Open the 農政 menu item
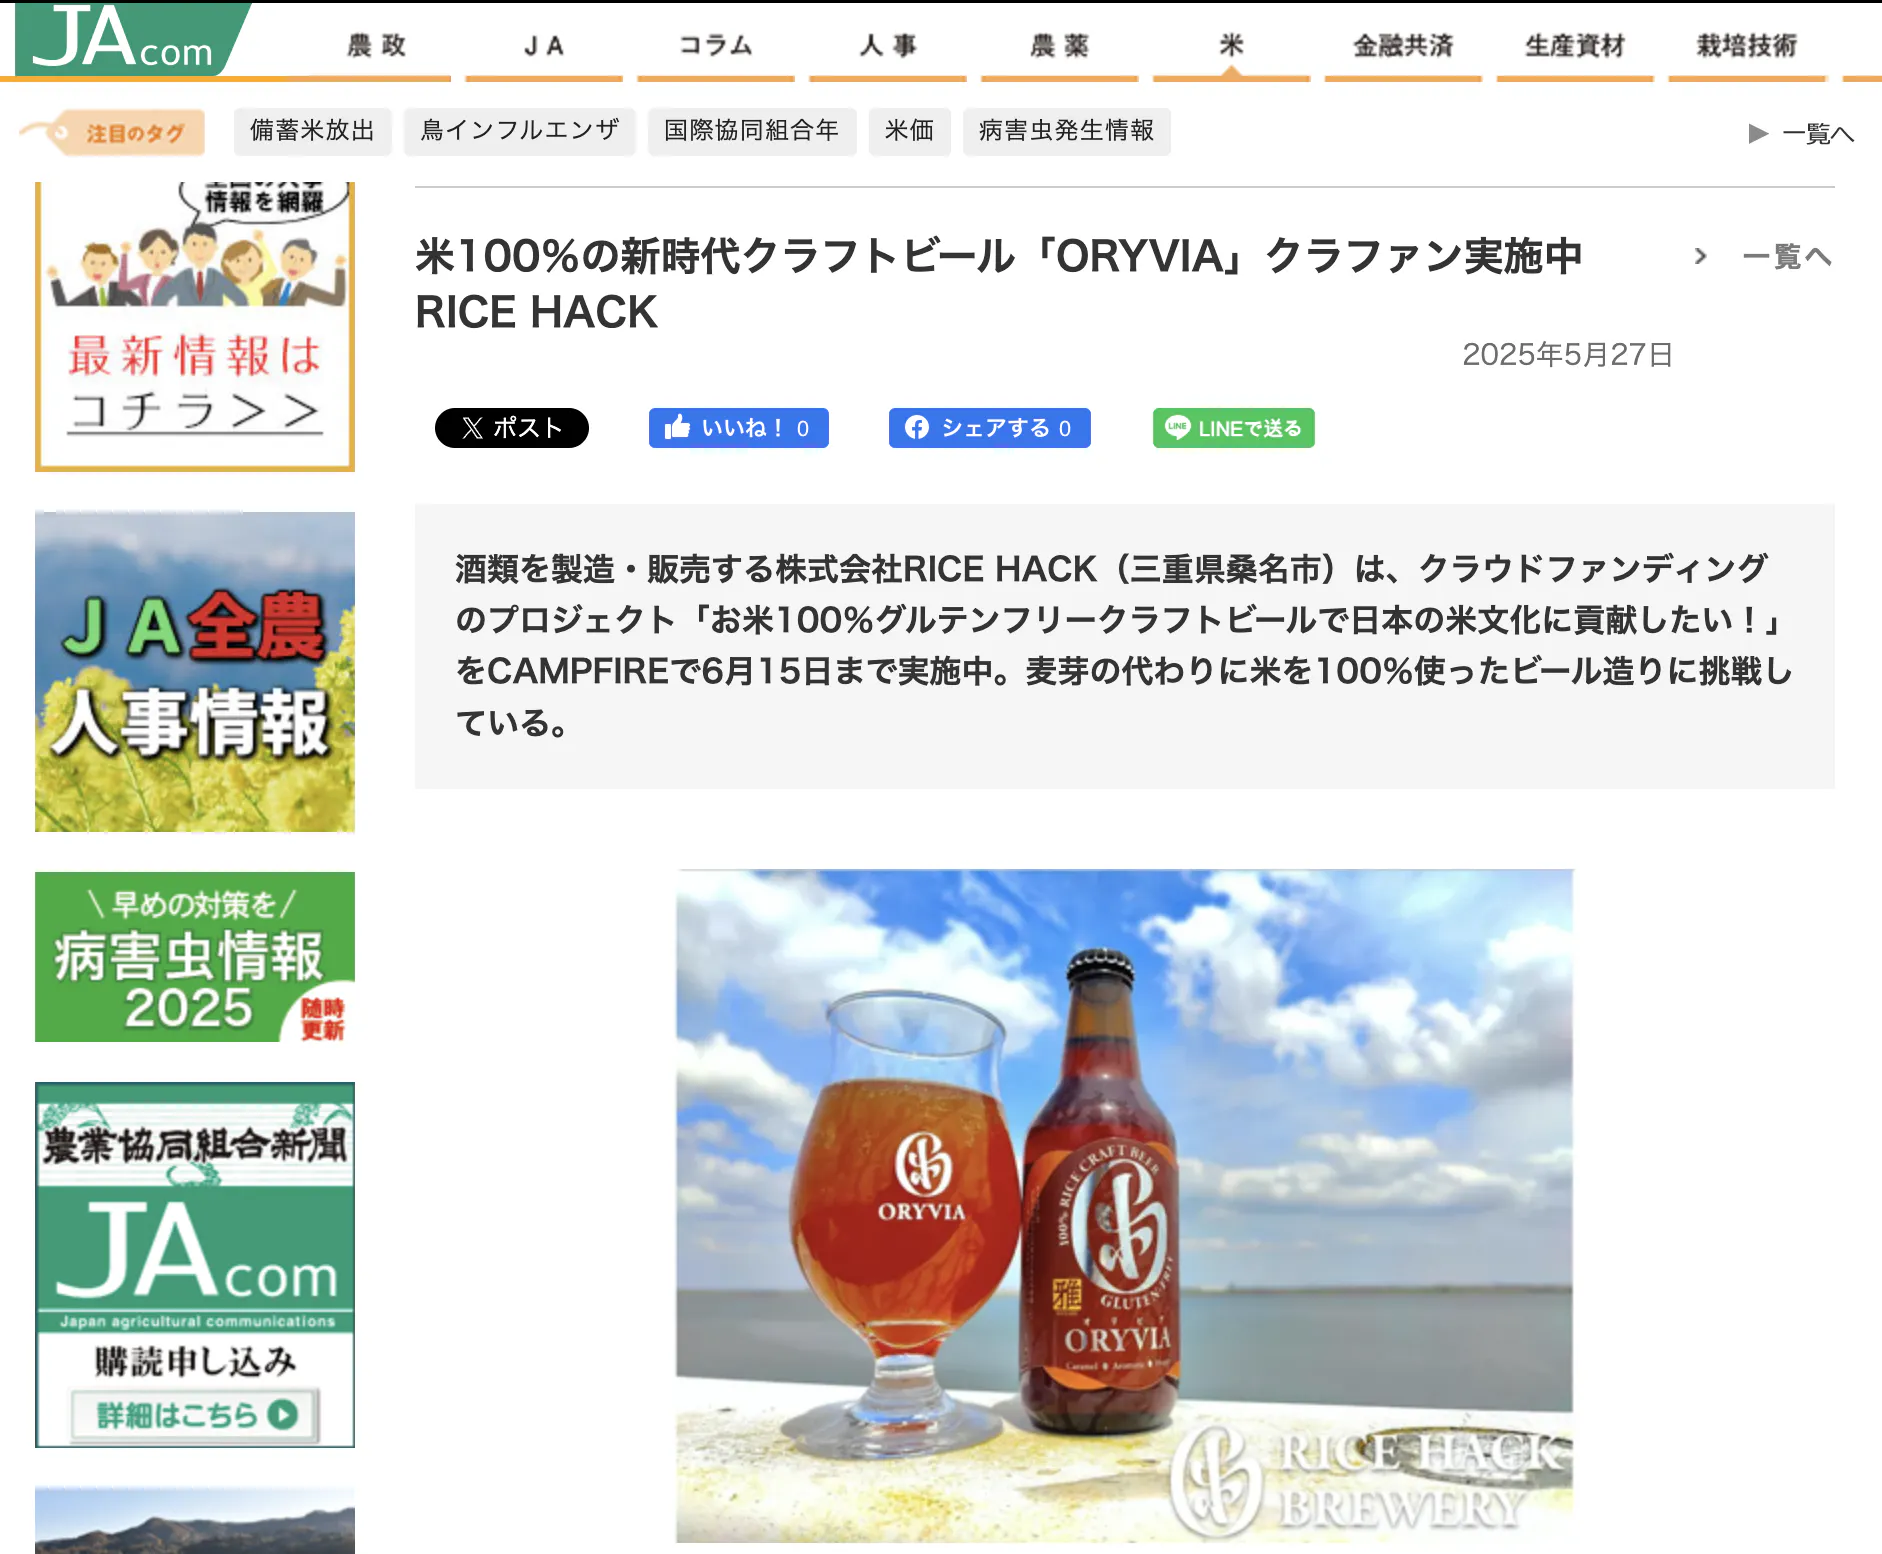The height and width of the screenshot is (1554, 1882). pyautogui.click(x=377, y=46)
